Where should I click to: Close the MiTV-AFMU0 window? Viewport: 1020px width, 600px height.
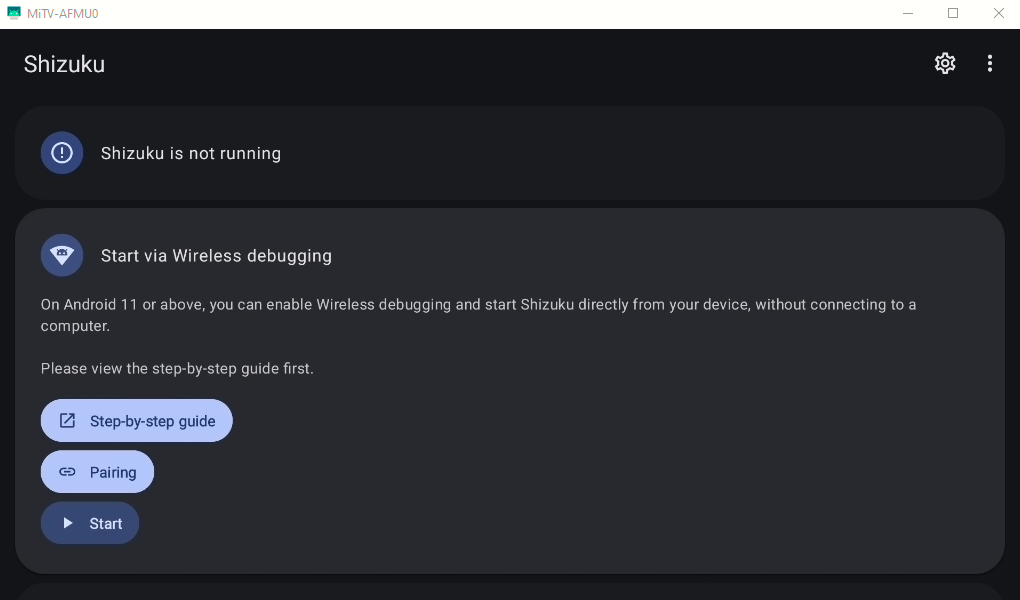(999, 13)
